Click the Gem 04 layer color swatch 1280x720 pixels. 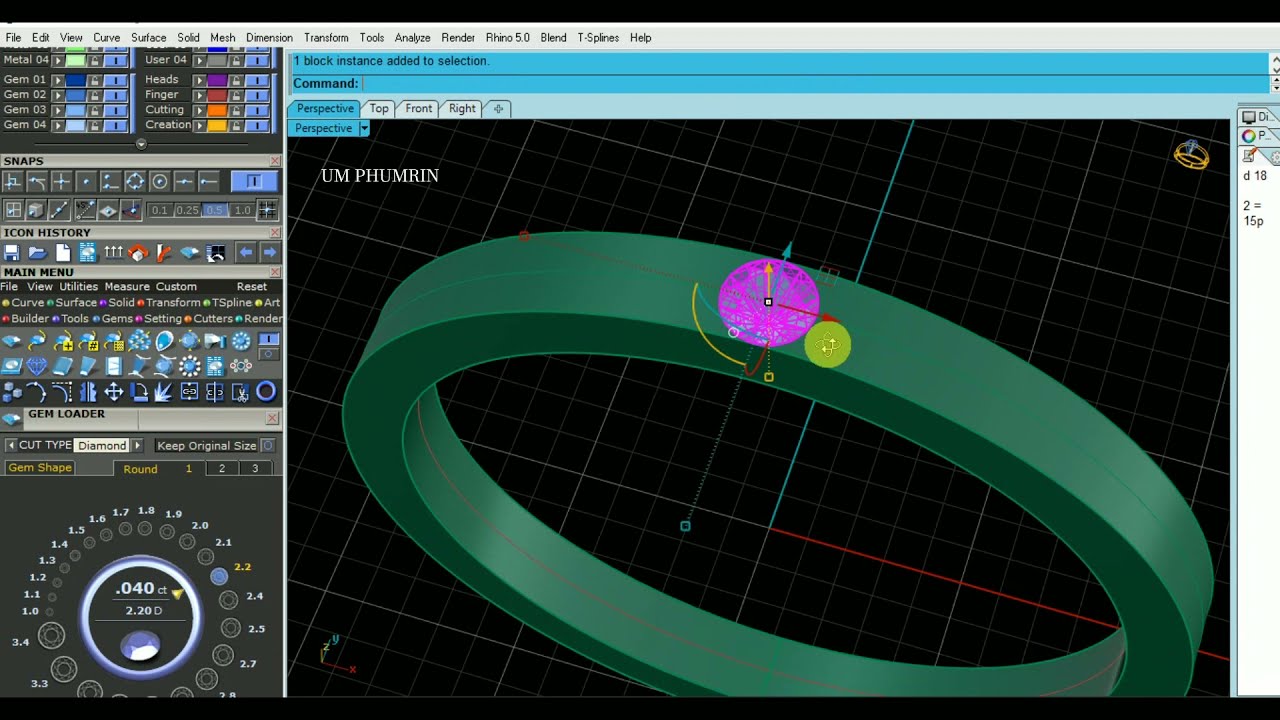click(x=76, y=125)
